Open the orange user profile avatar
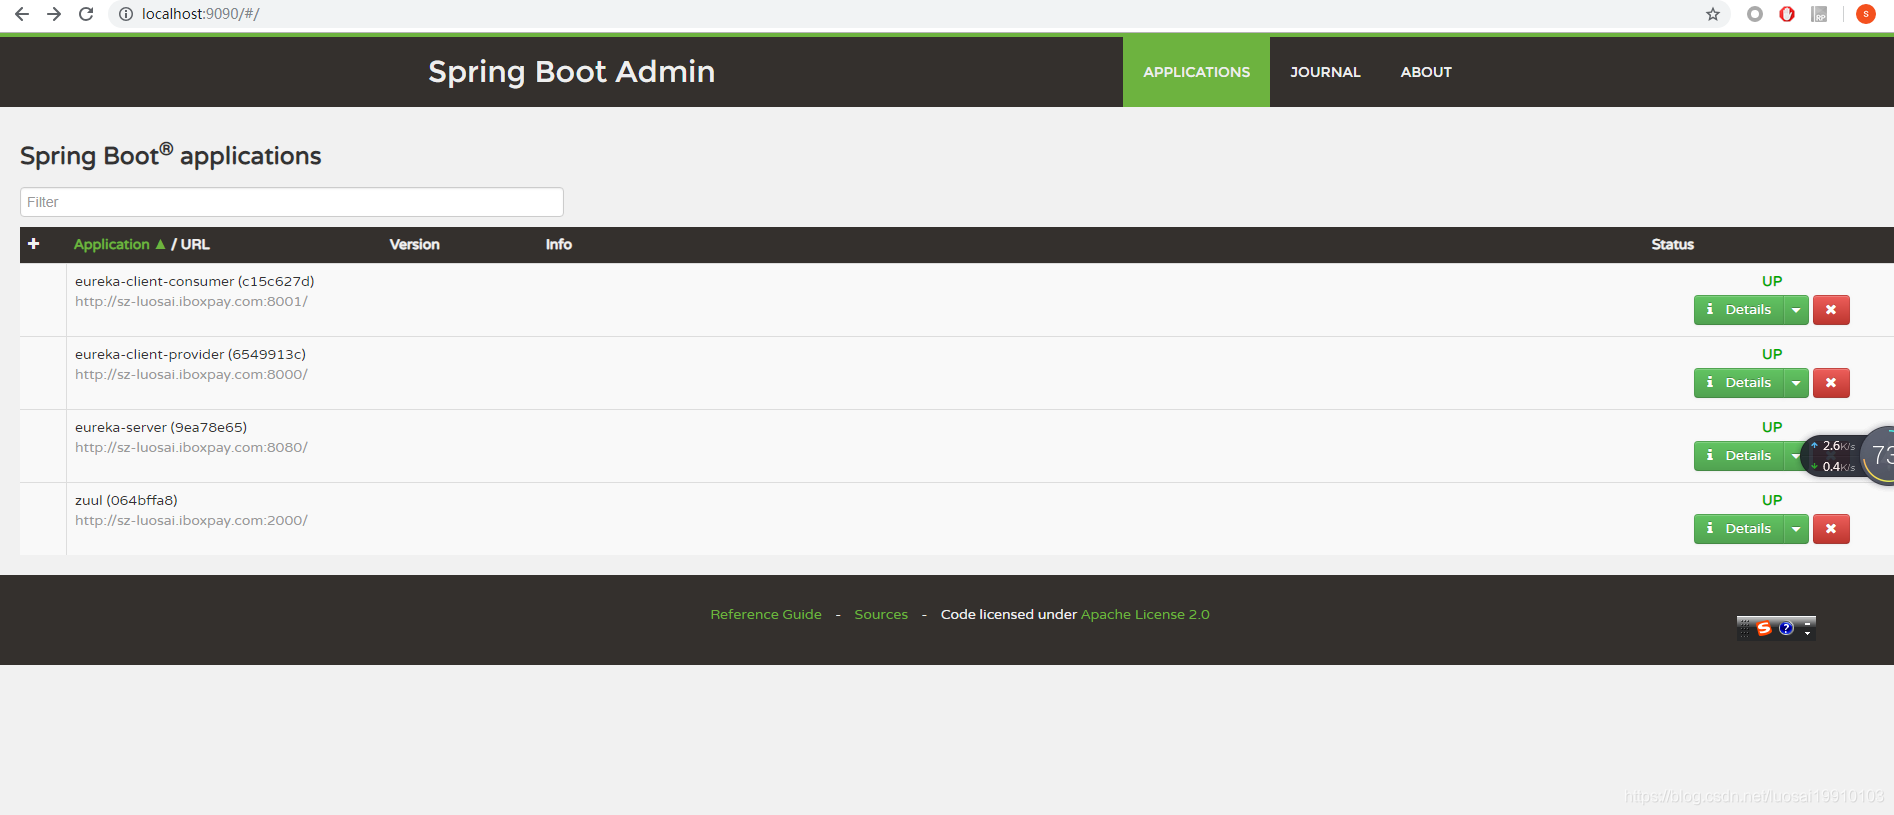Screen dimensions: 1894x815 [x=1866, y=14]
